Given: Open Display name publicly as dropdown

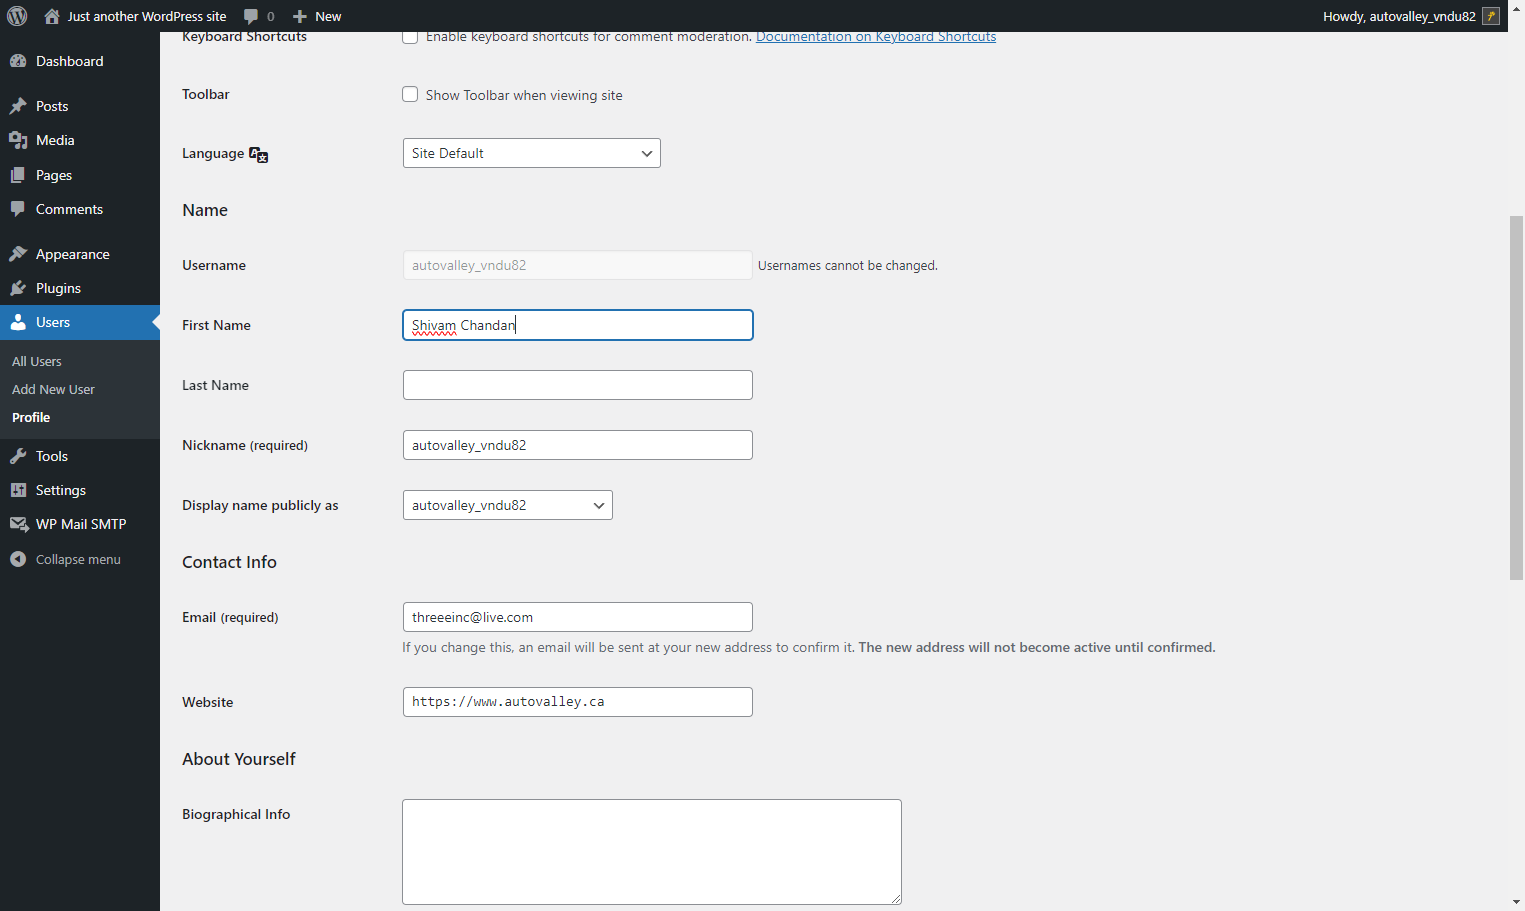Looking at the screenshot, I should [508, 505].
